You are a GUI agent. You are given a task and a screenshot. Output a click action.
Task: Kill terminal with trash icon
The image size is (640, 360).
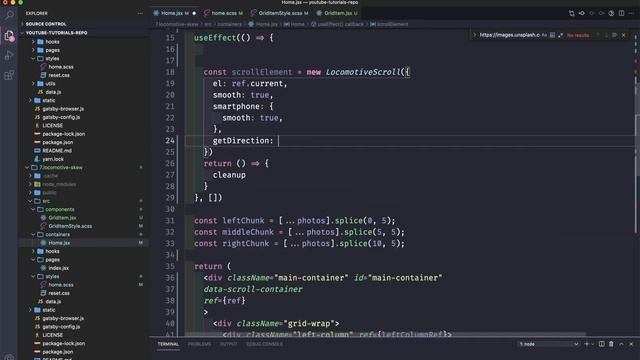[611, 344]
